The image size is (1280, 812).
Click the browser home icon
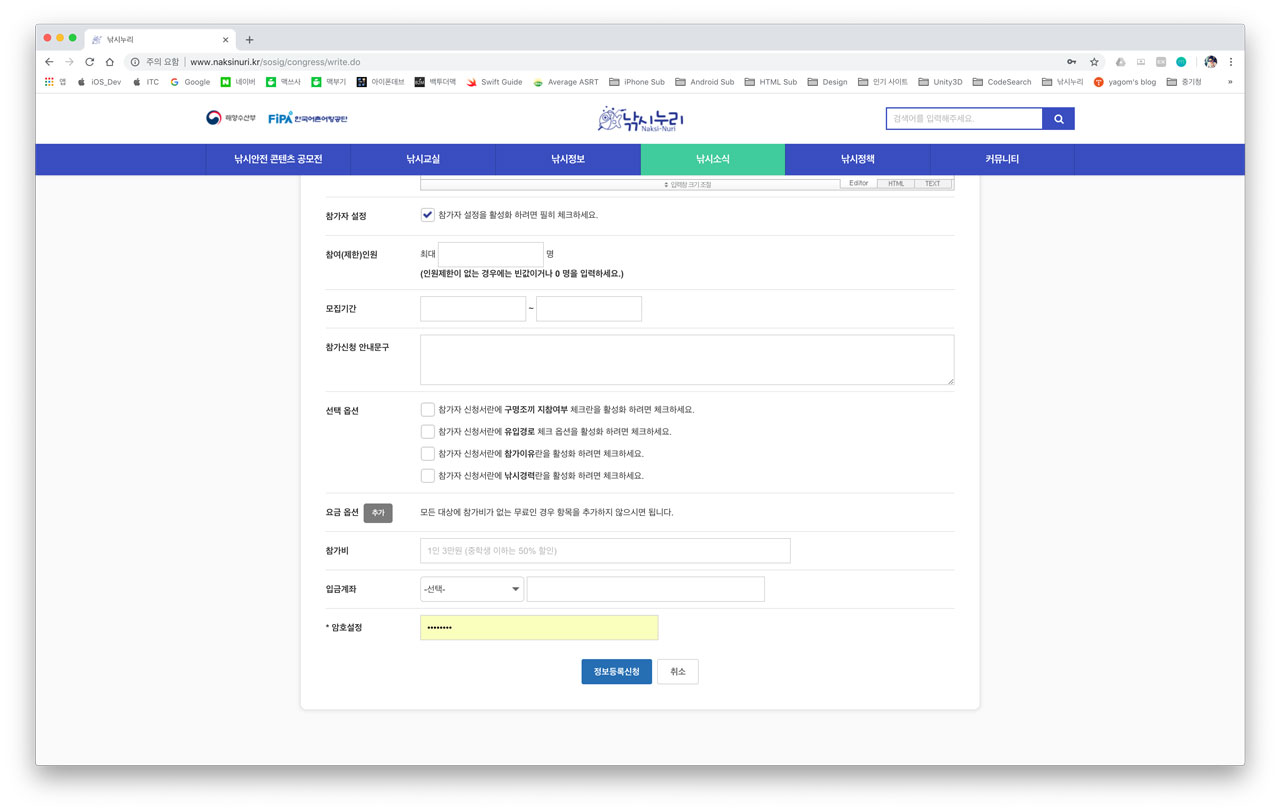(110, 62)
